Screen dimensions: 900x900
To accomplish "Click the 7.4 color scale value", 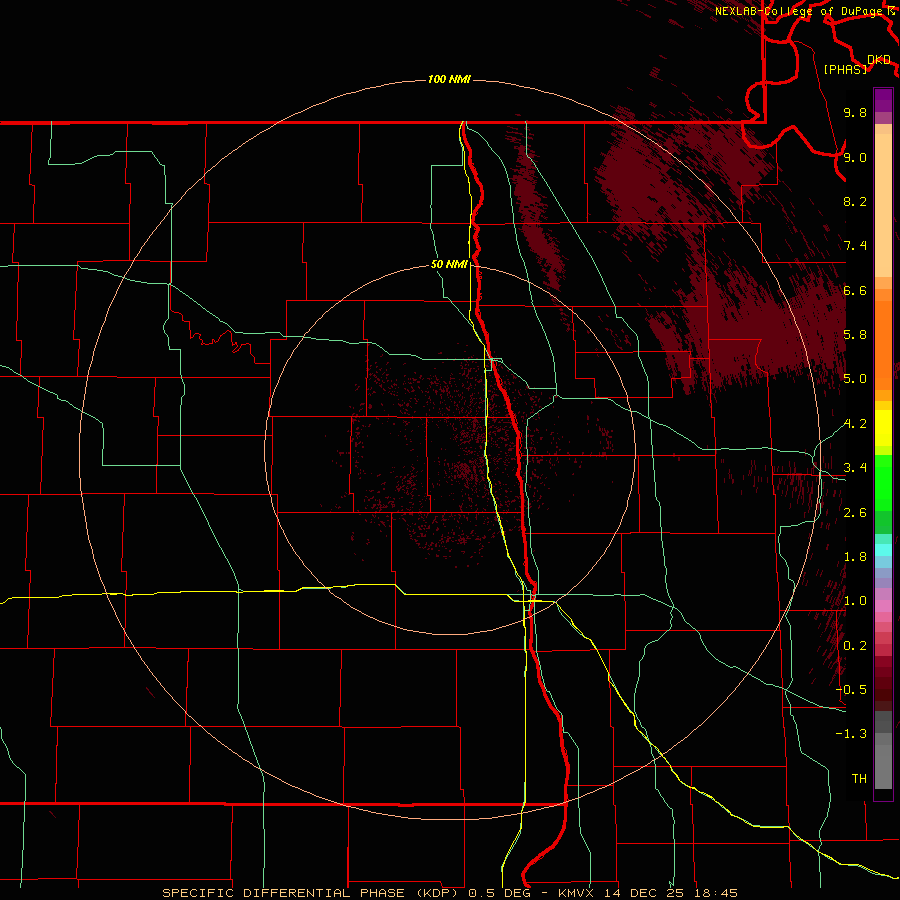I will 855,246.
